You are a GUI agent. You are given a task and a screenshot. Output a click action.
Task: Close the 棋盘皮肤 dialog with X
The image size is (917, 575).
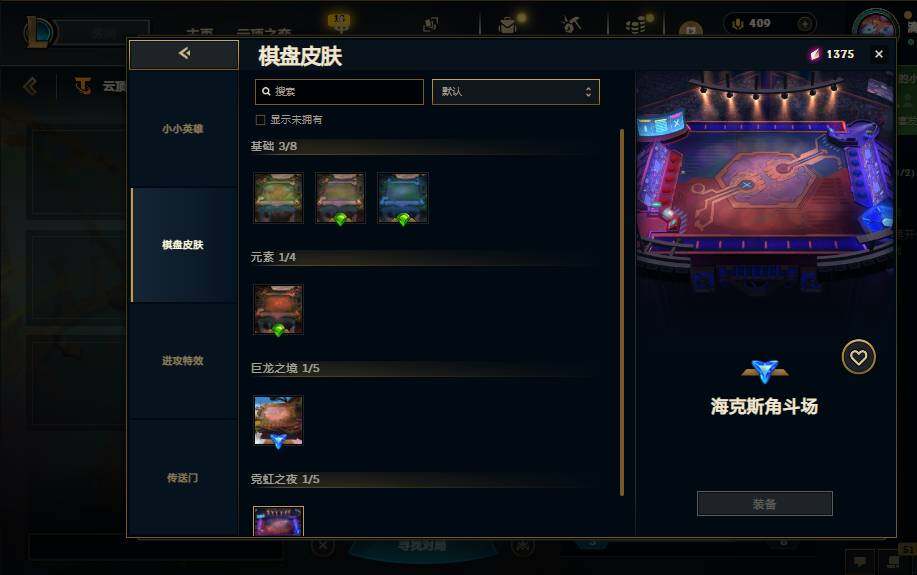tap(878, 54)
